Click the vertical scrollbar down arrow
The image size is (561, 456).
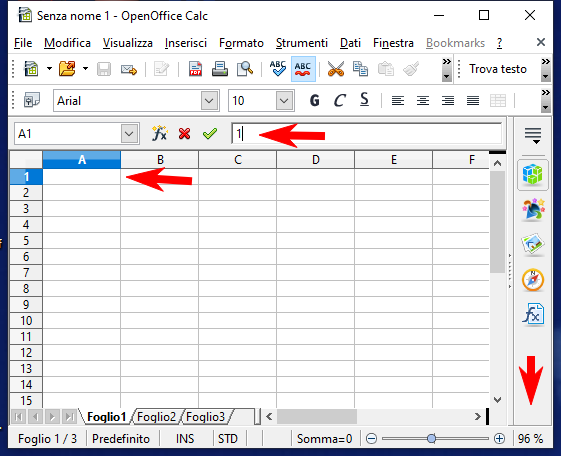click(x=497, y=399)
